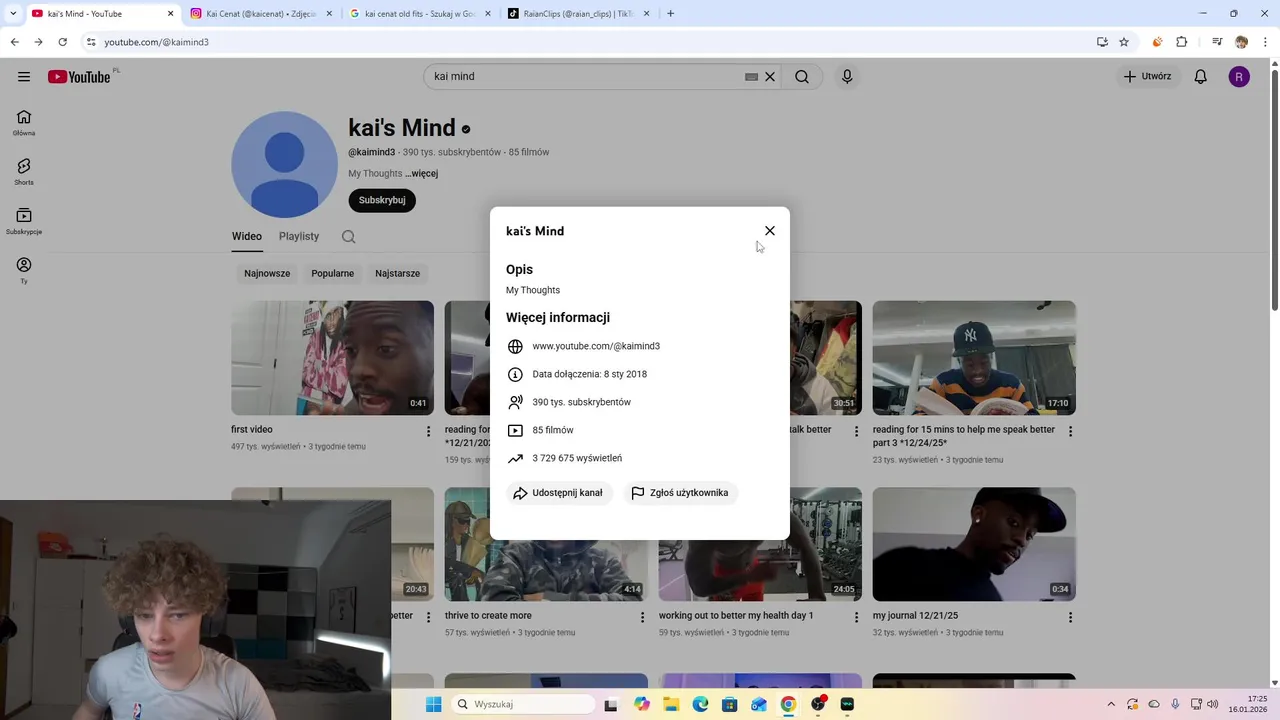1280x720 pixels.
Task: Click the page vertical scrollbar
Action: (1274, 190)
